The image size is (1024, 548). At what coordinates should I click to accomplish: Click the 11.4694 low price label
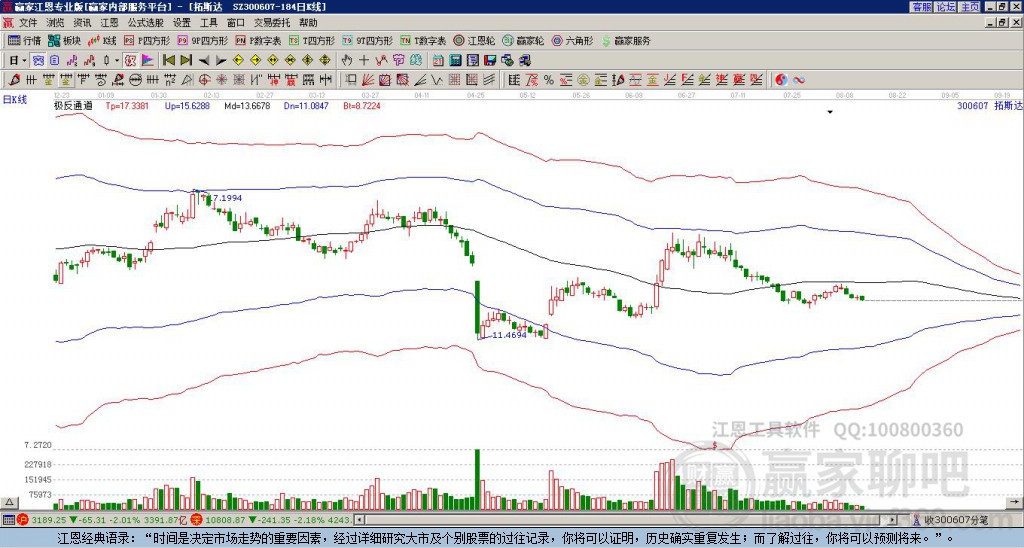tap(509, 335)
